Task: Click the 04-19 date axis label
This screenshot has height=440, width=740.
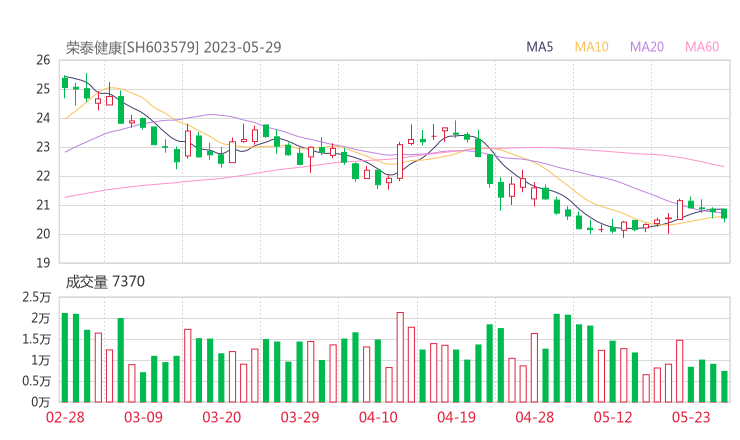Action: (x=456, y=417)
